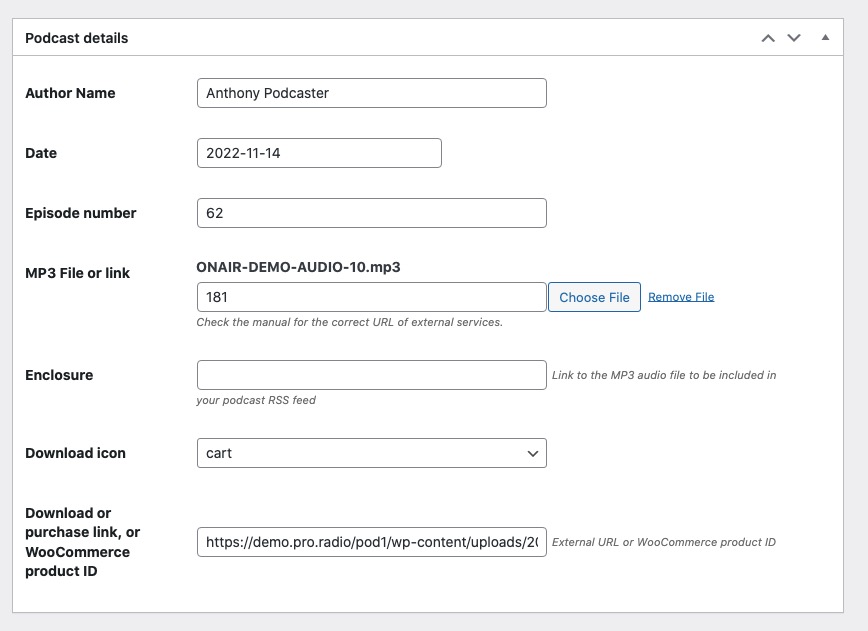
Task: Click the Choose File button
Action: click(x=594, y=297)
